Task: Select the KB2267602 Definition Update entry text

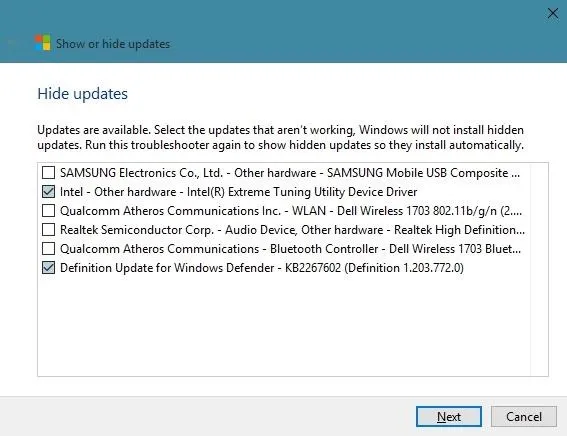Action: (262, 268)
